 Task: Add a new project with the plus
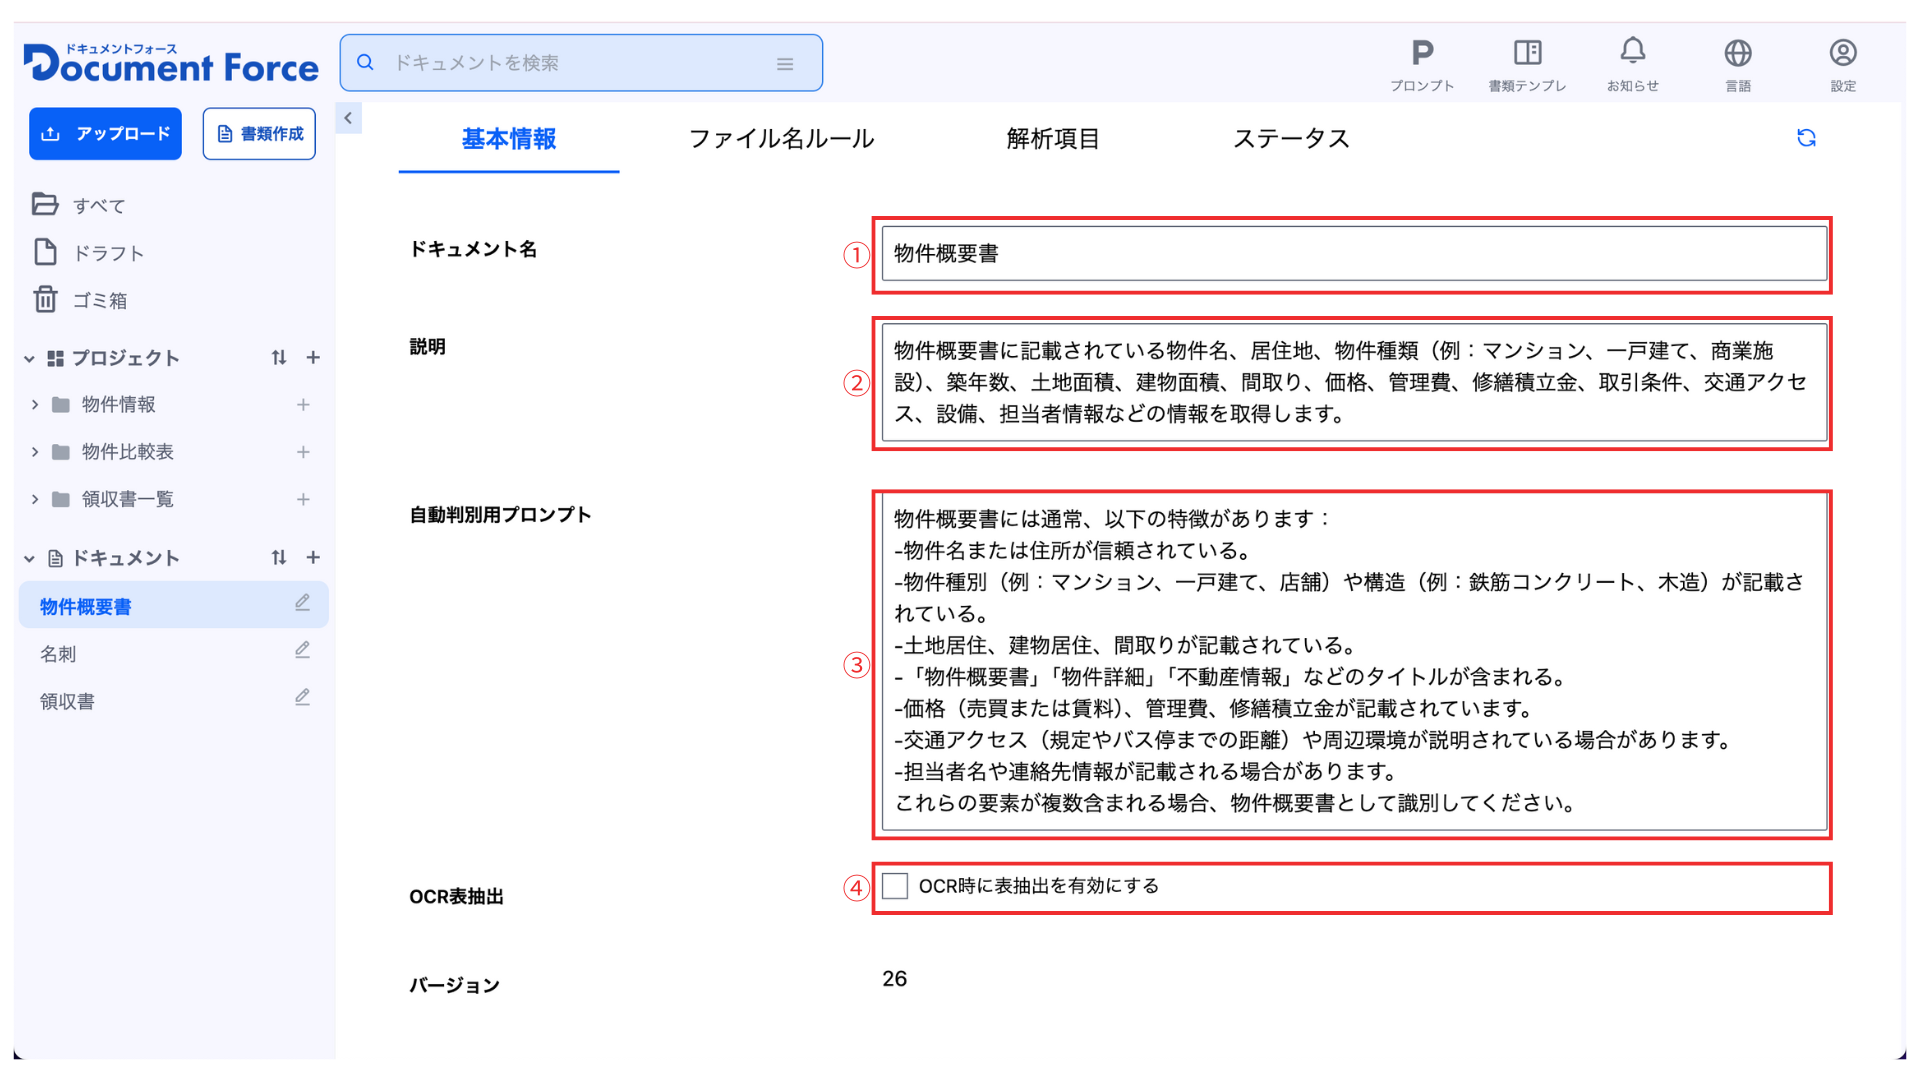[x=313, y=357]
